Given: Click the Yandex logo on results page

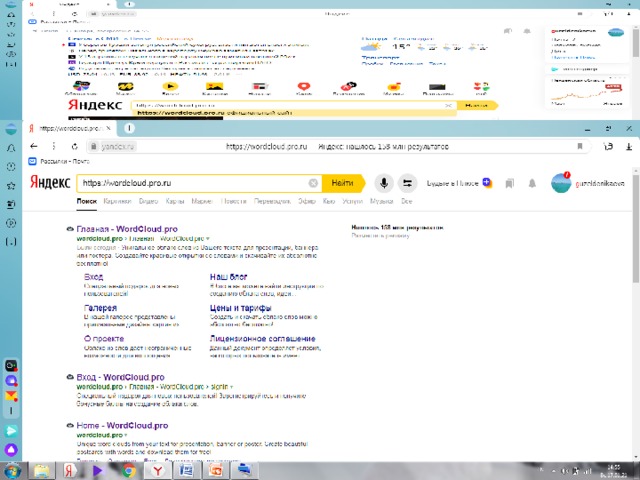Looking at the screenshot, I should [x=50, y=182].
